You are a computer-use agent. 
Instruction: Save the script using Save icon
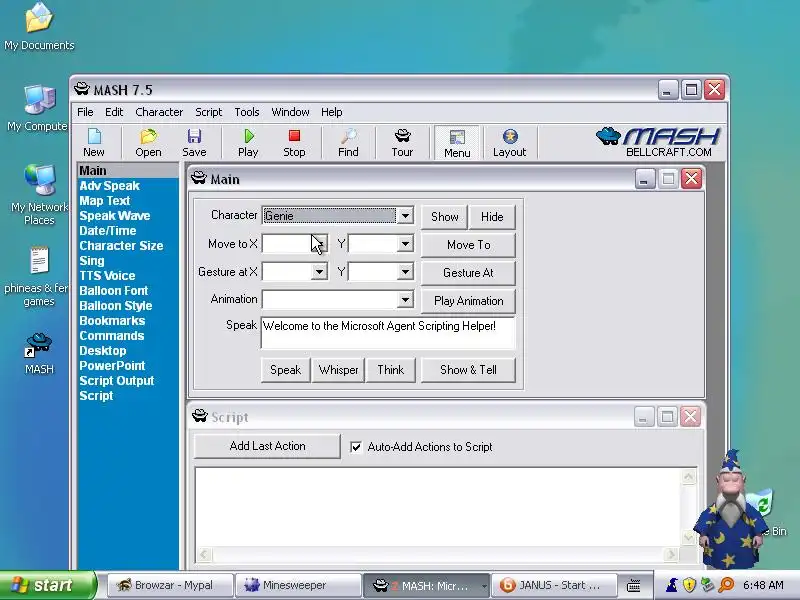click(x=194, y=143)
